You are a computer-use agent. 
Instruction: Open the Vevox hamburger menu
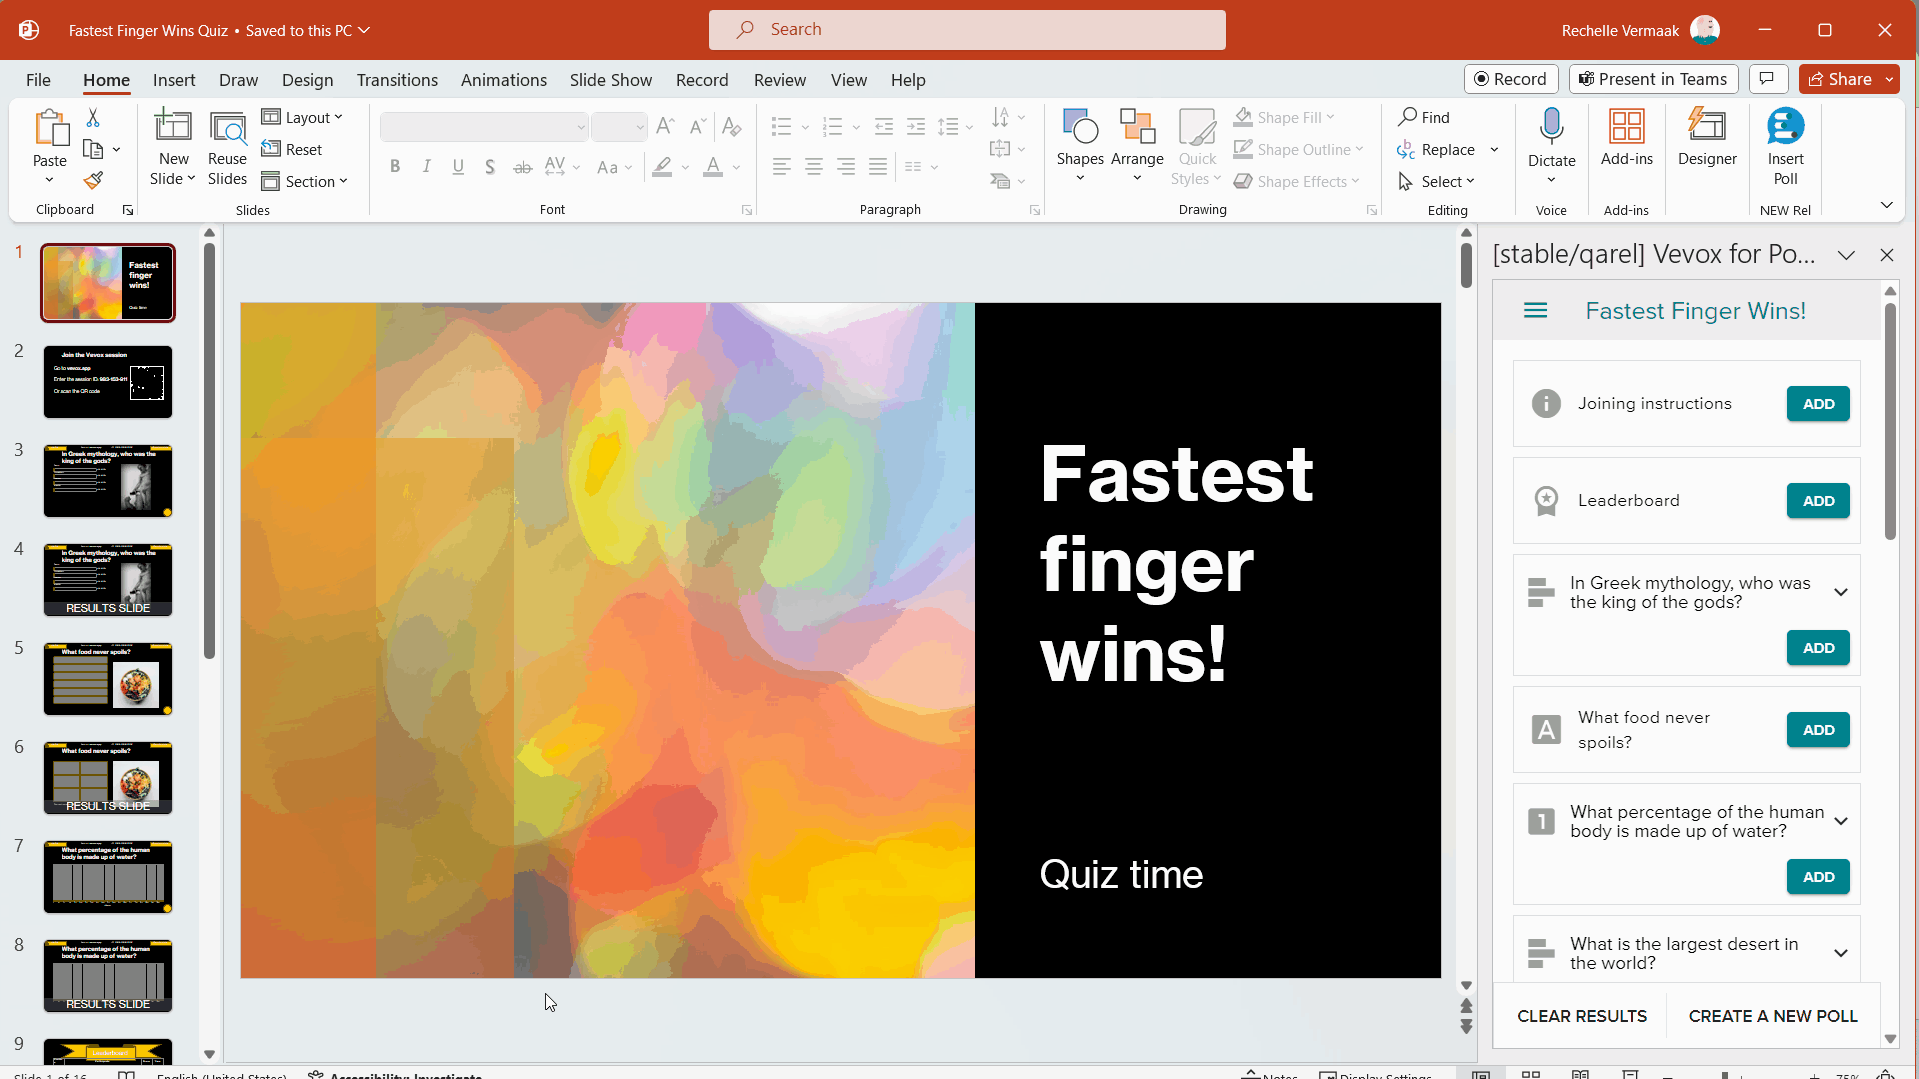point(1535,311)
